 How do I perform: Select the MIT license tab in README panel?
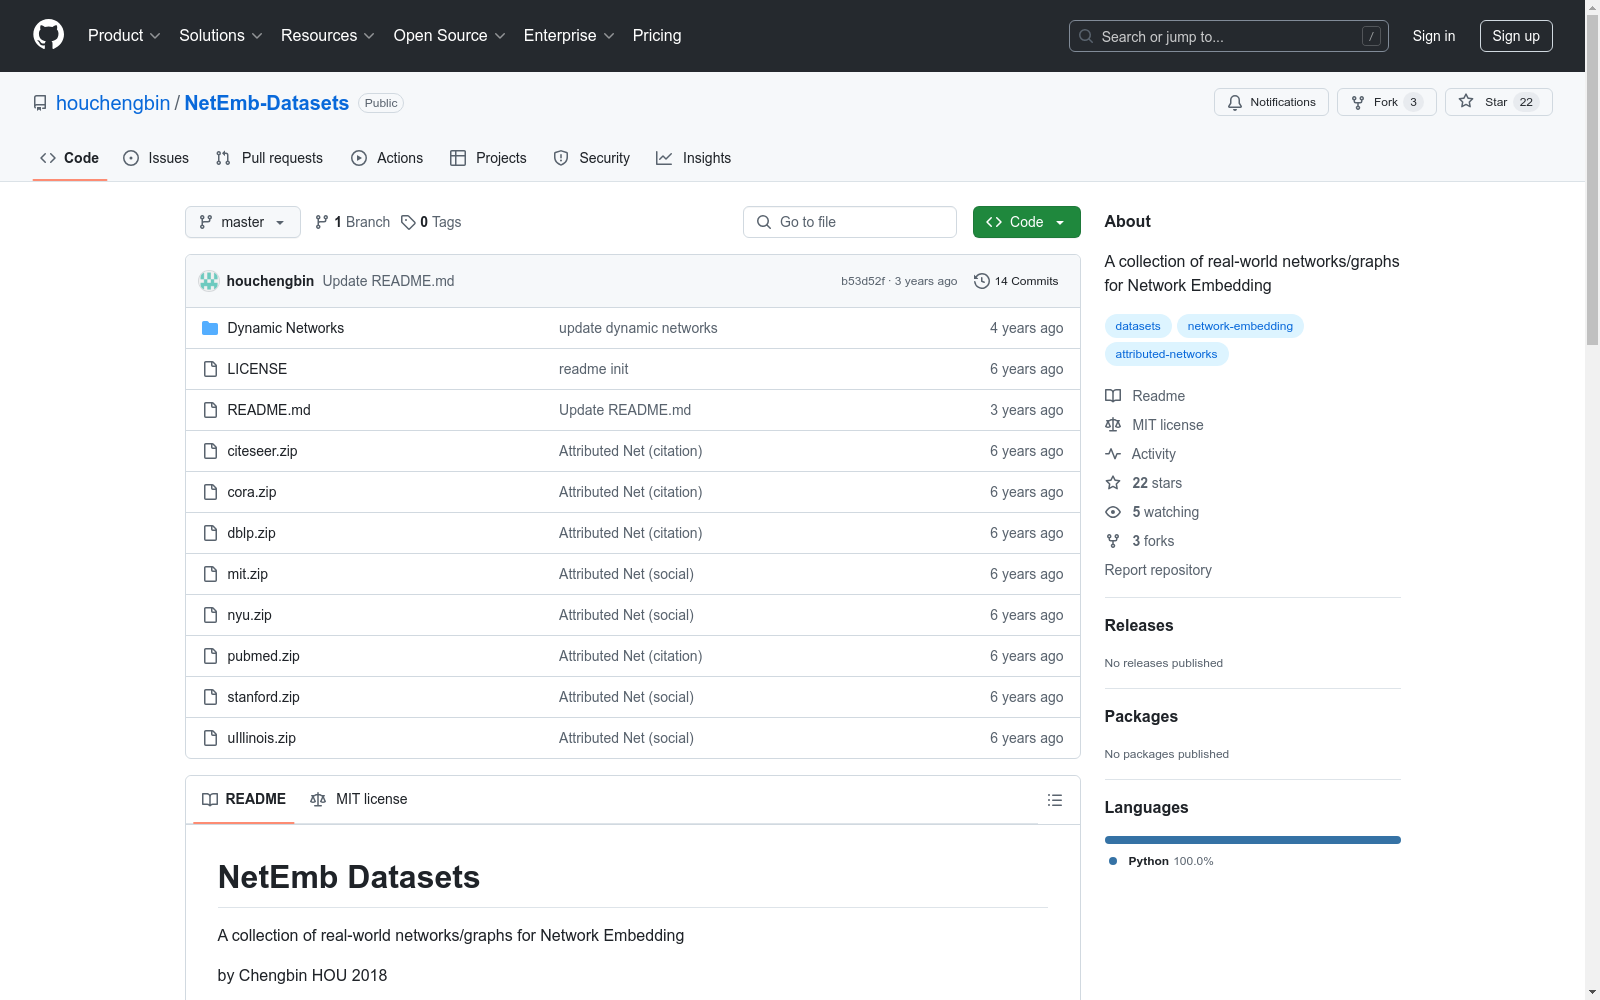[x=359, y=799]
